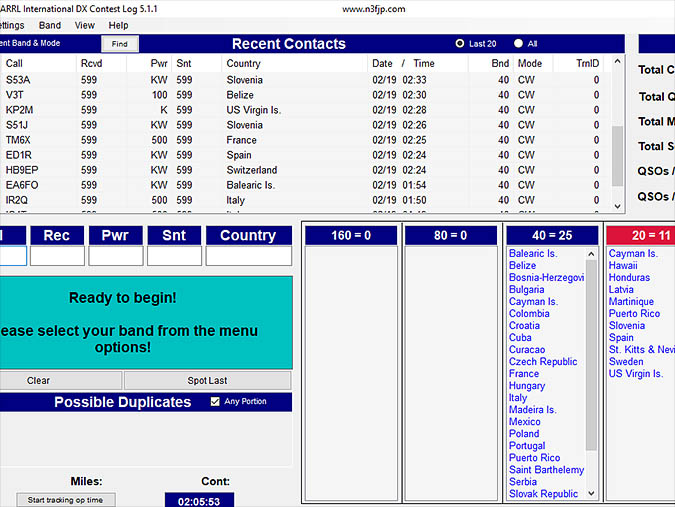Click the 80 = 0 band header
Screen dimensions: 675x507
(450, 235)
